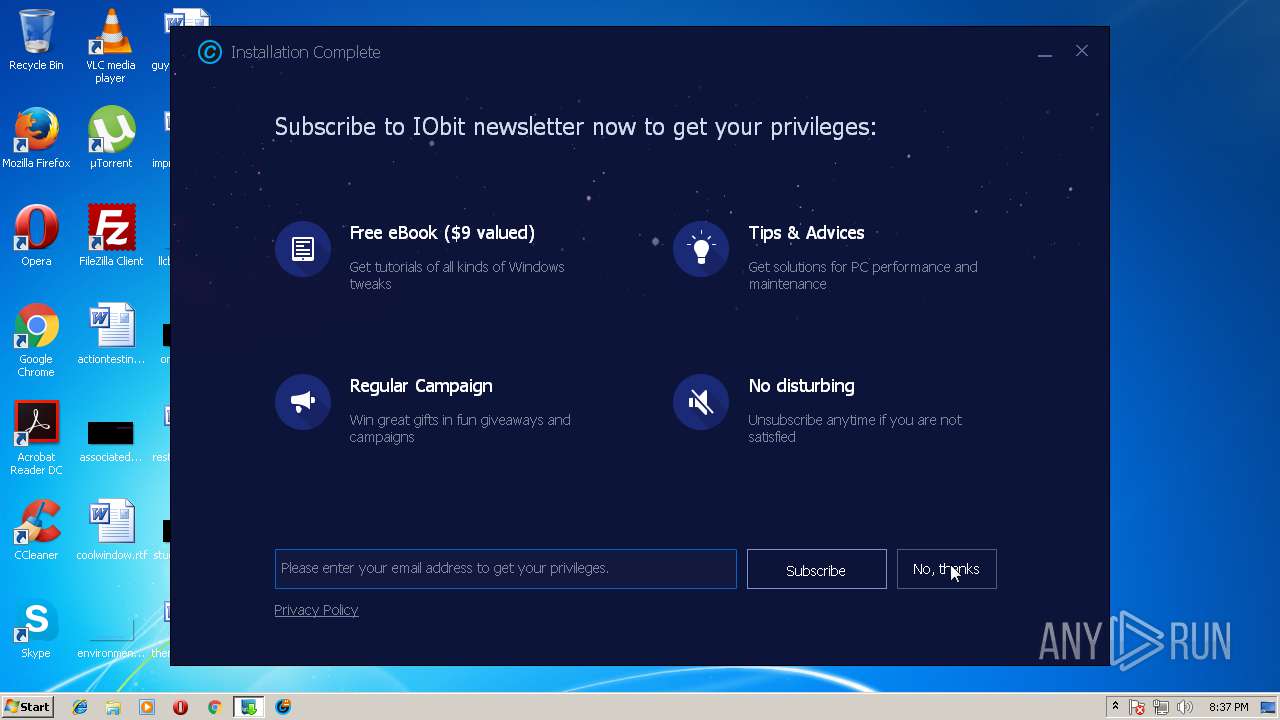Open the volume speaker tray icon
This screenshot has height=720, width=1280.
click(1185, 707)
